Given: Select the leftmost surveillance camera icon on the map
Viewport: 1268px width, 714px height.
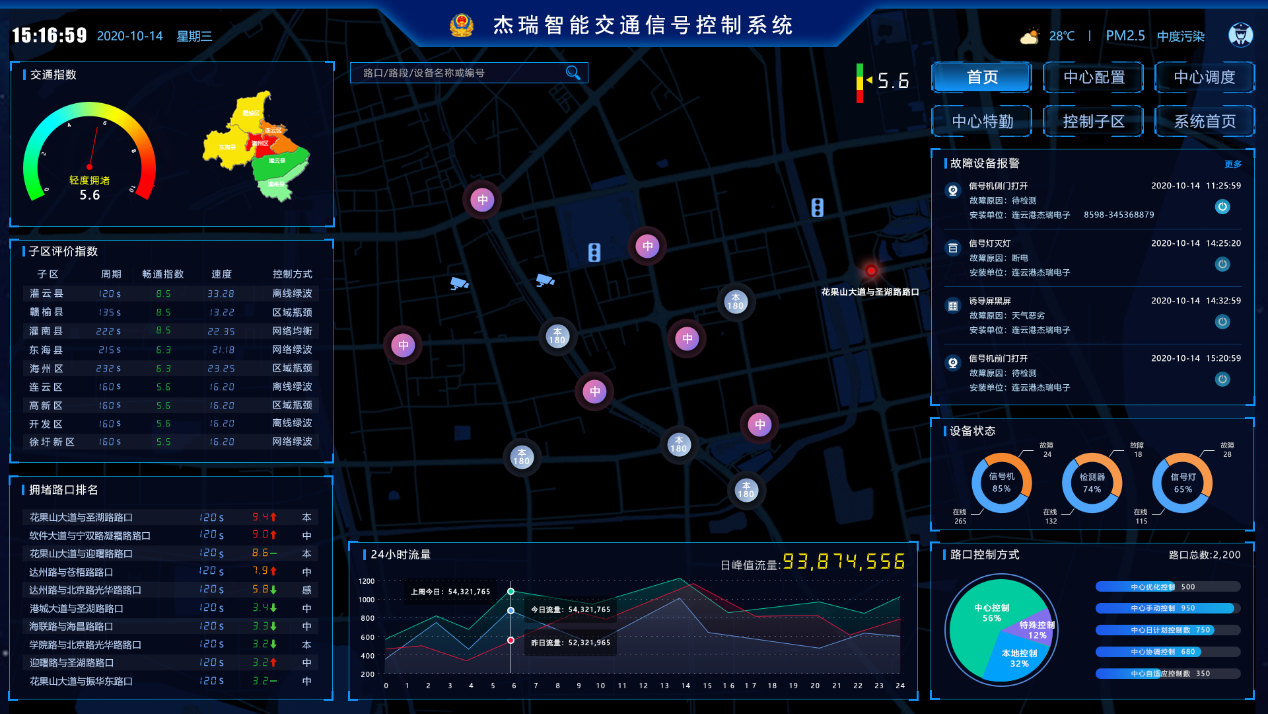Looking at the screenshot, I should click(459, 283).
